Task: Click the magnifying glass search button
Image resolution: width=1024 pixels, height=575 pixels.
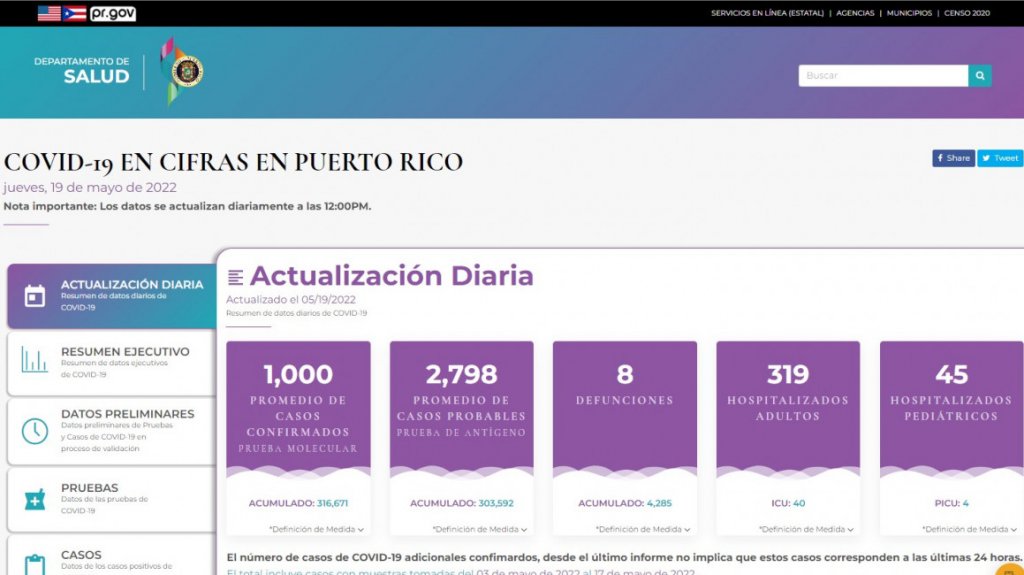Action: pos(980,76)
